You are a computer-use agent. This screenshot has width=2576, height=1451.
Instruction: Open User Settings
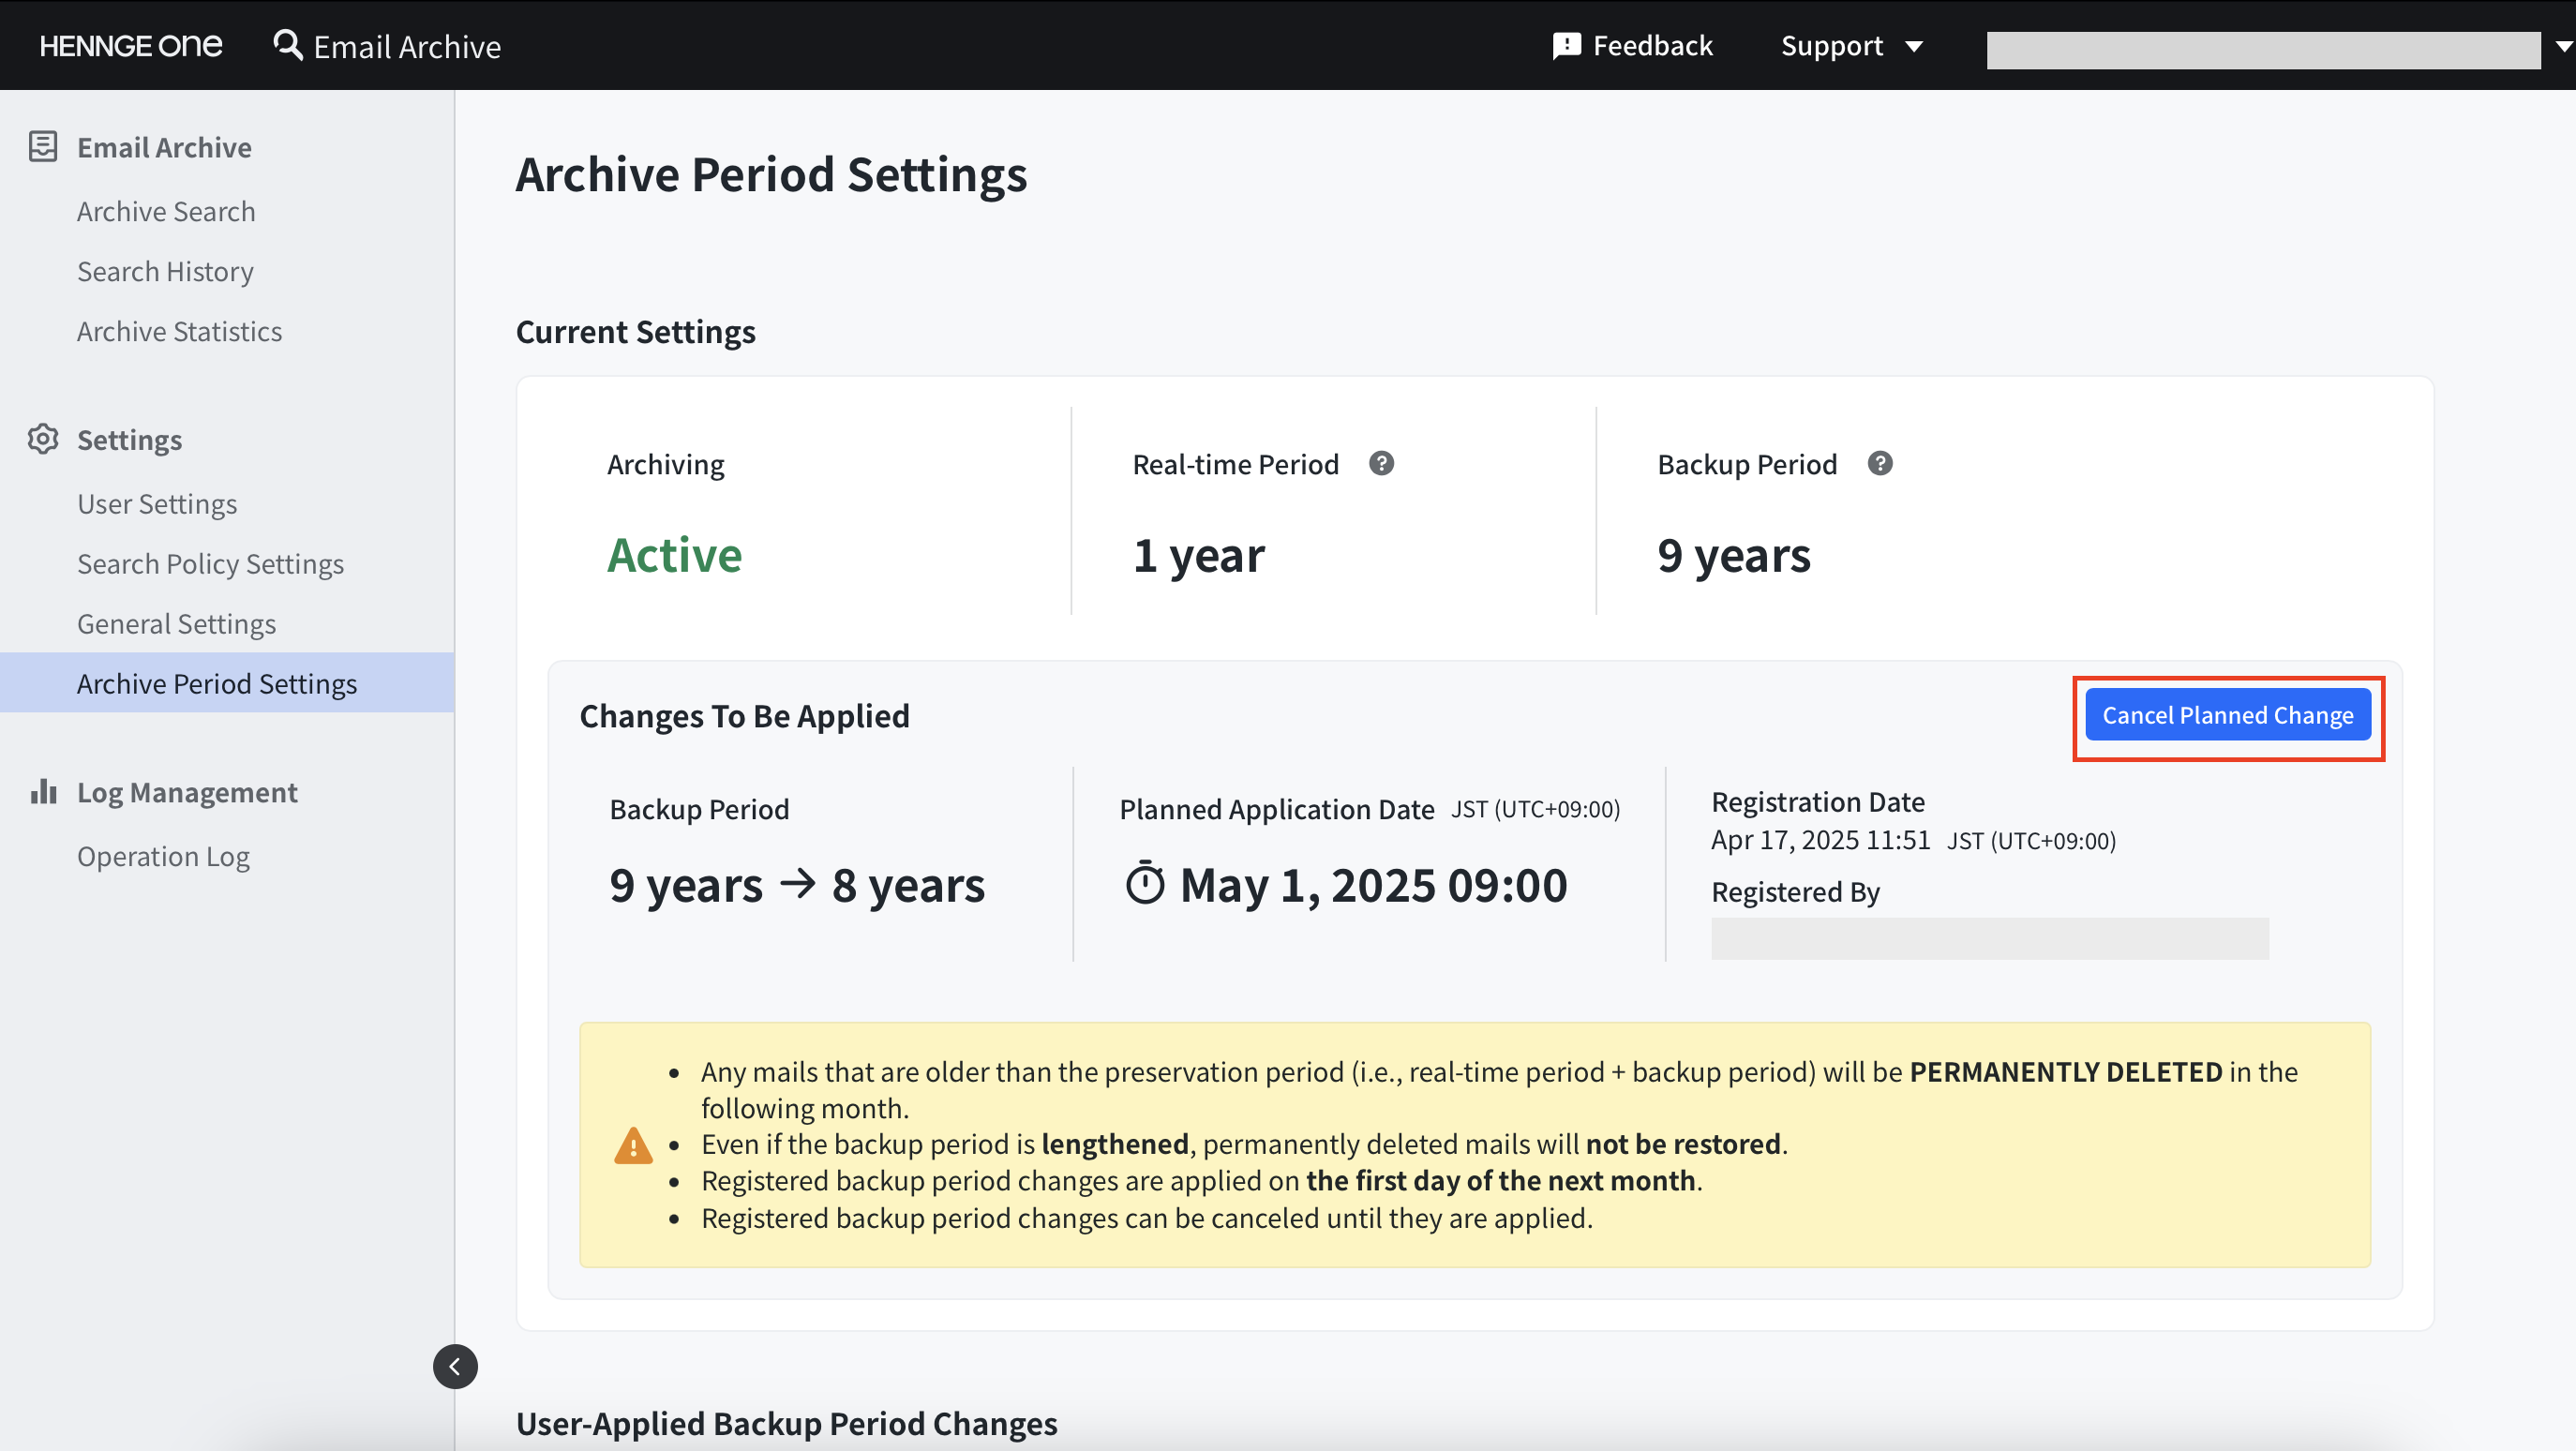(157, 504)
